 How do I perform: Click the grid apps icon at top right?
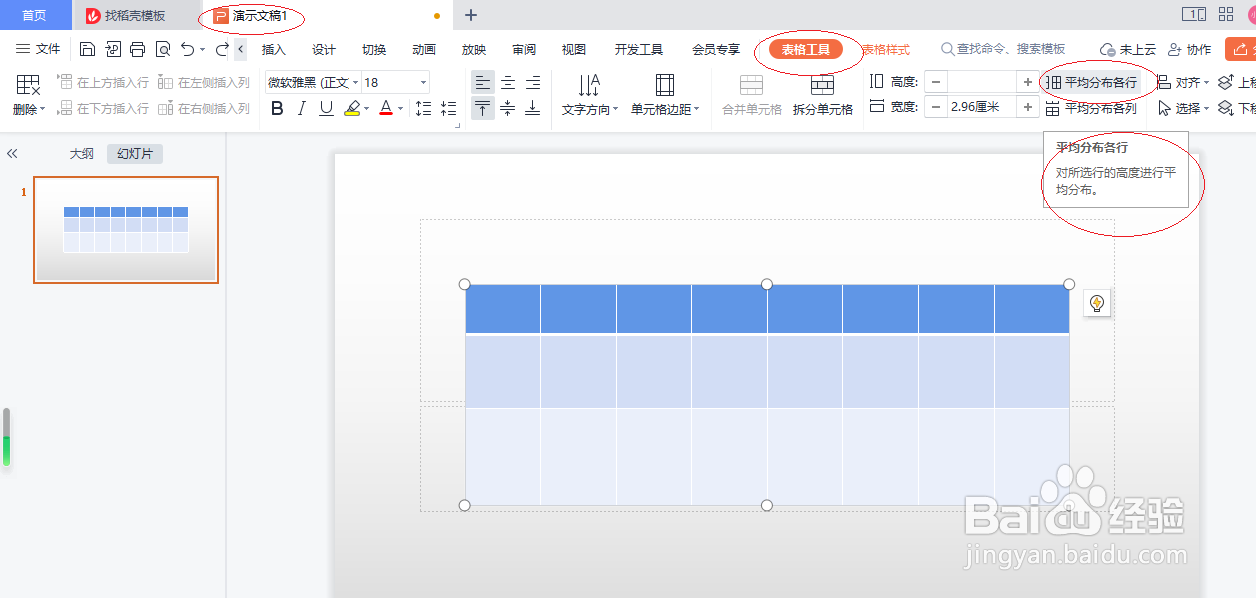1226,14
